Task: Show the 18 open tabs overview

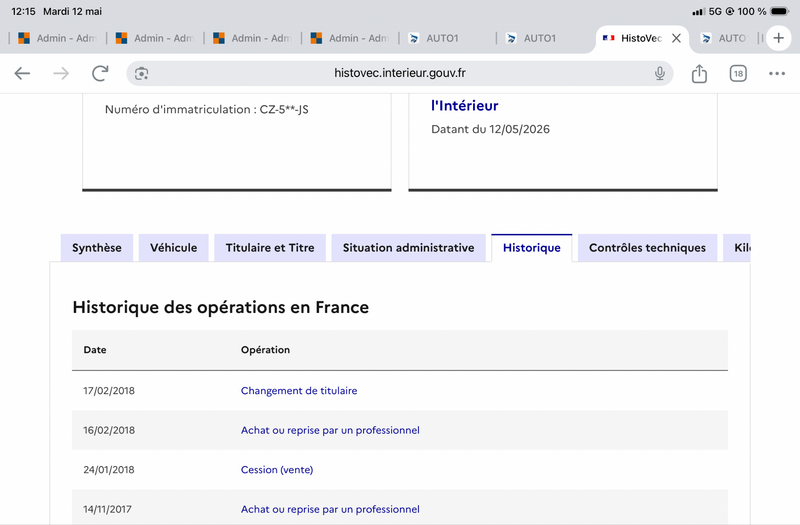Action: coord(738,73)
